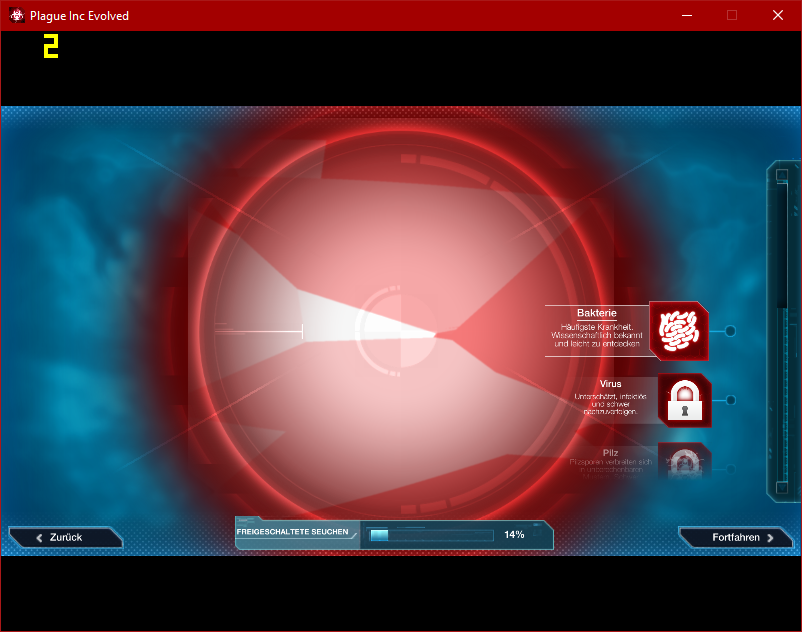The height and width of the screenshot is (632, 802).
Task: Click the bottom arrow of the plague list scrollbar
Action: [x=782, y=487]
